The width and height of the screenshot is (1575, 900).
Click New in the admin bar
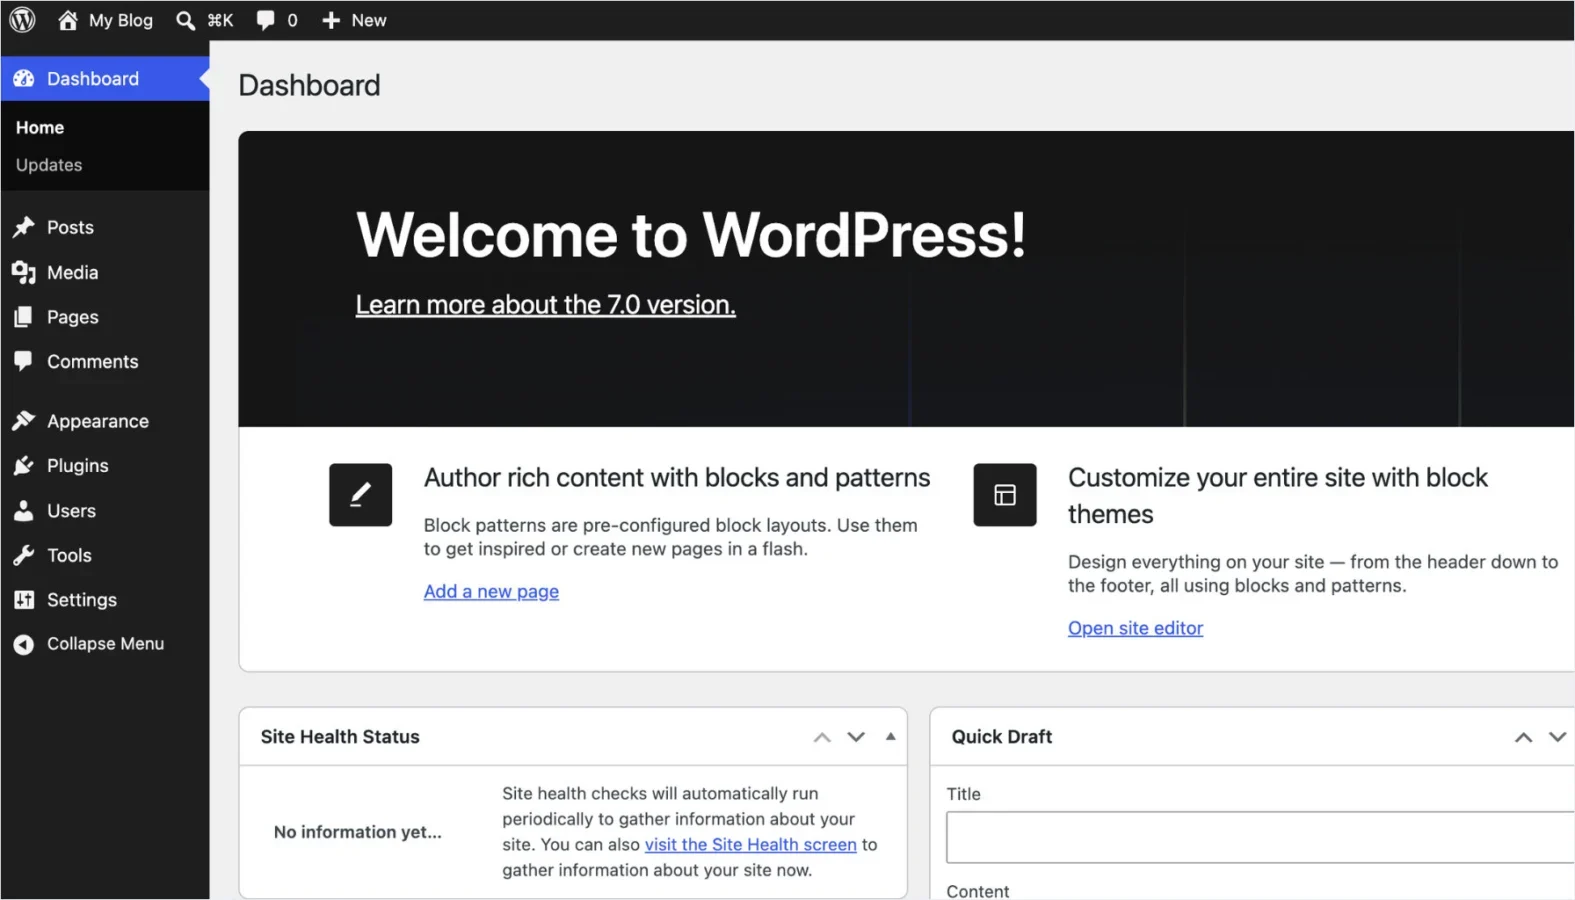click(x=369, y=20)
